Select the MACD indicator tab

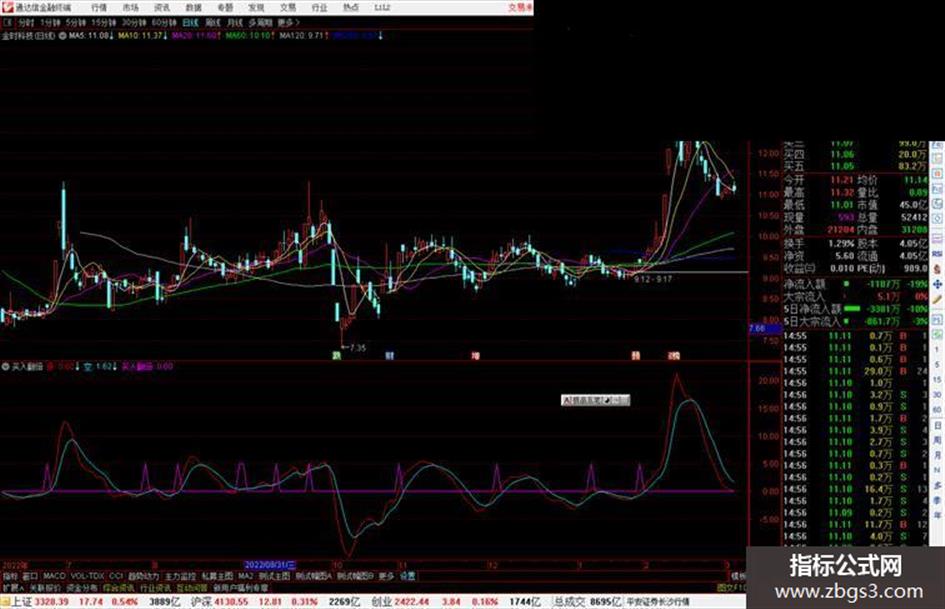[54, 576]
